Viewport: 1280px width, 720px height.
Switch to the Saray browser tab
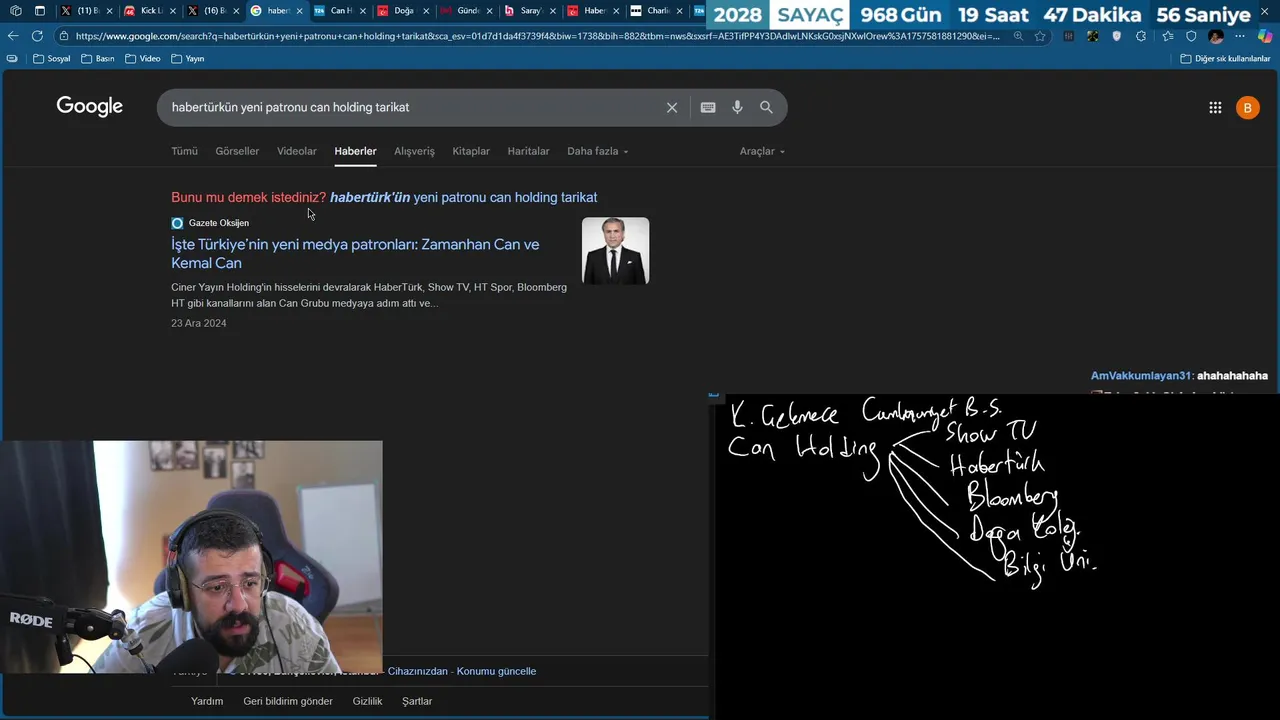click(530, 11)
